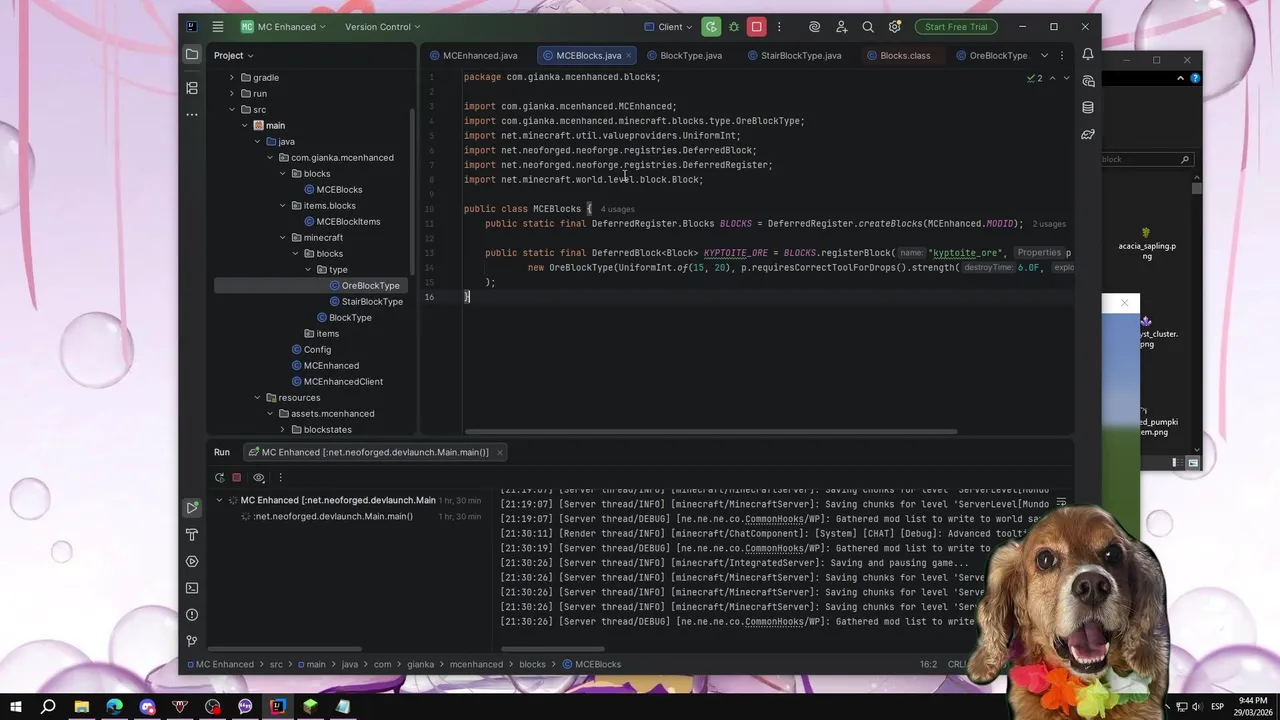
Task: Click the Start Free Trial button
Action: click(955, 27)
